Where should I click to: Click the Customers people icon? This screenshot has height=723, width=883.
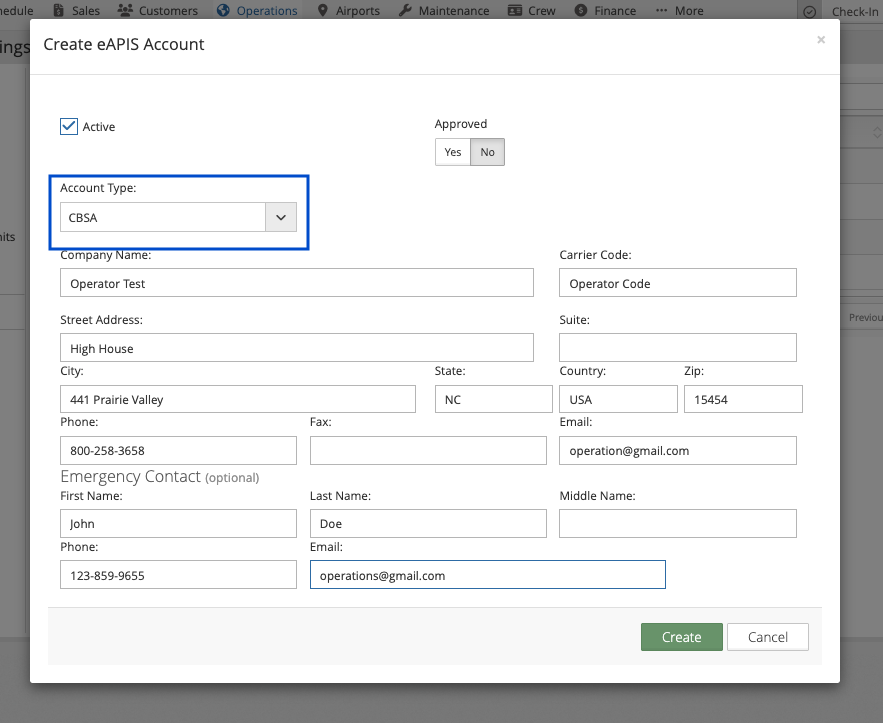click(125, 11)
